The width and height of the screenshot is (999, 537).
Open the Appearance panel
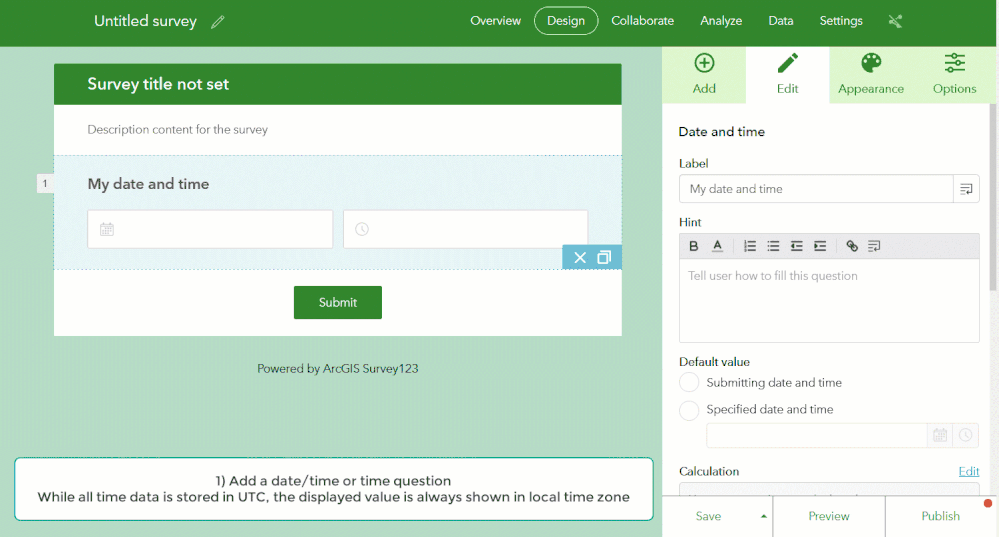coord(870,74)
